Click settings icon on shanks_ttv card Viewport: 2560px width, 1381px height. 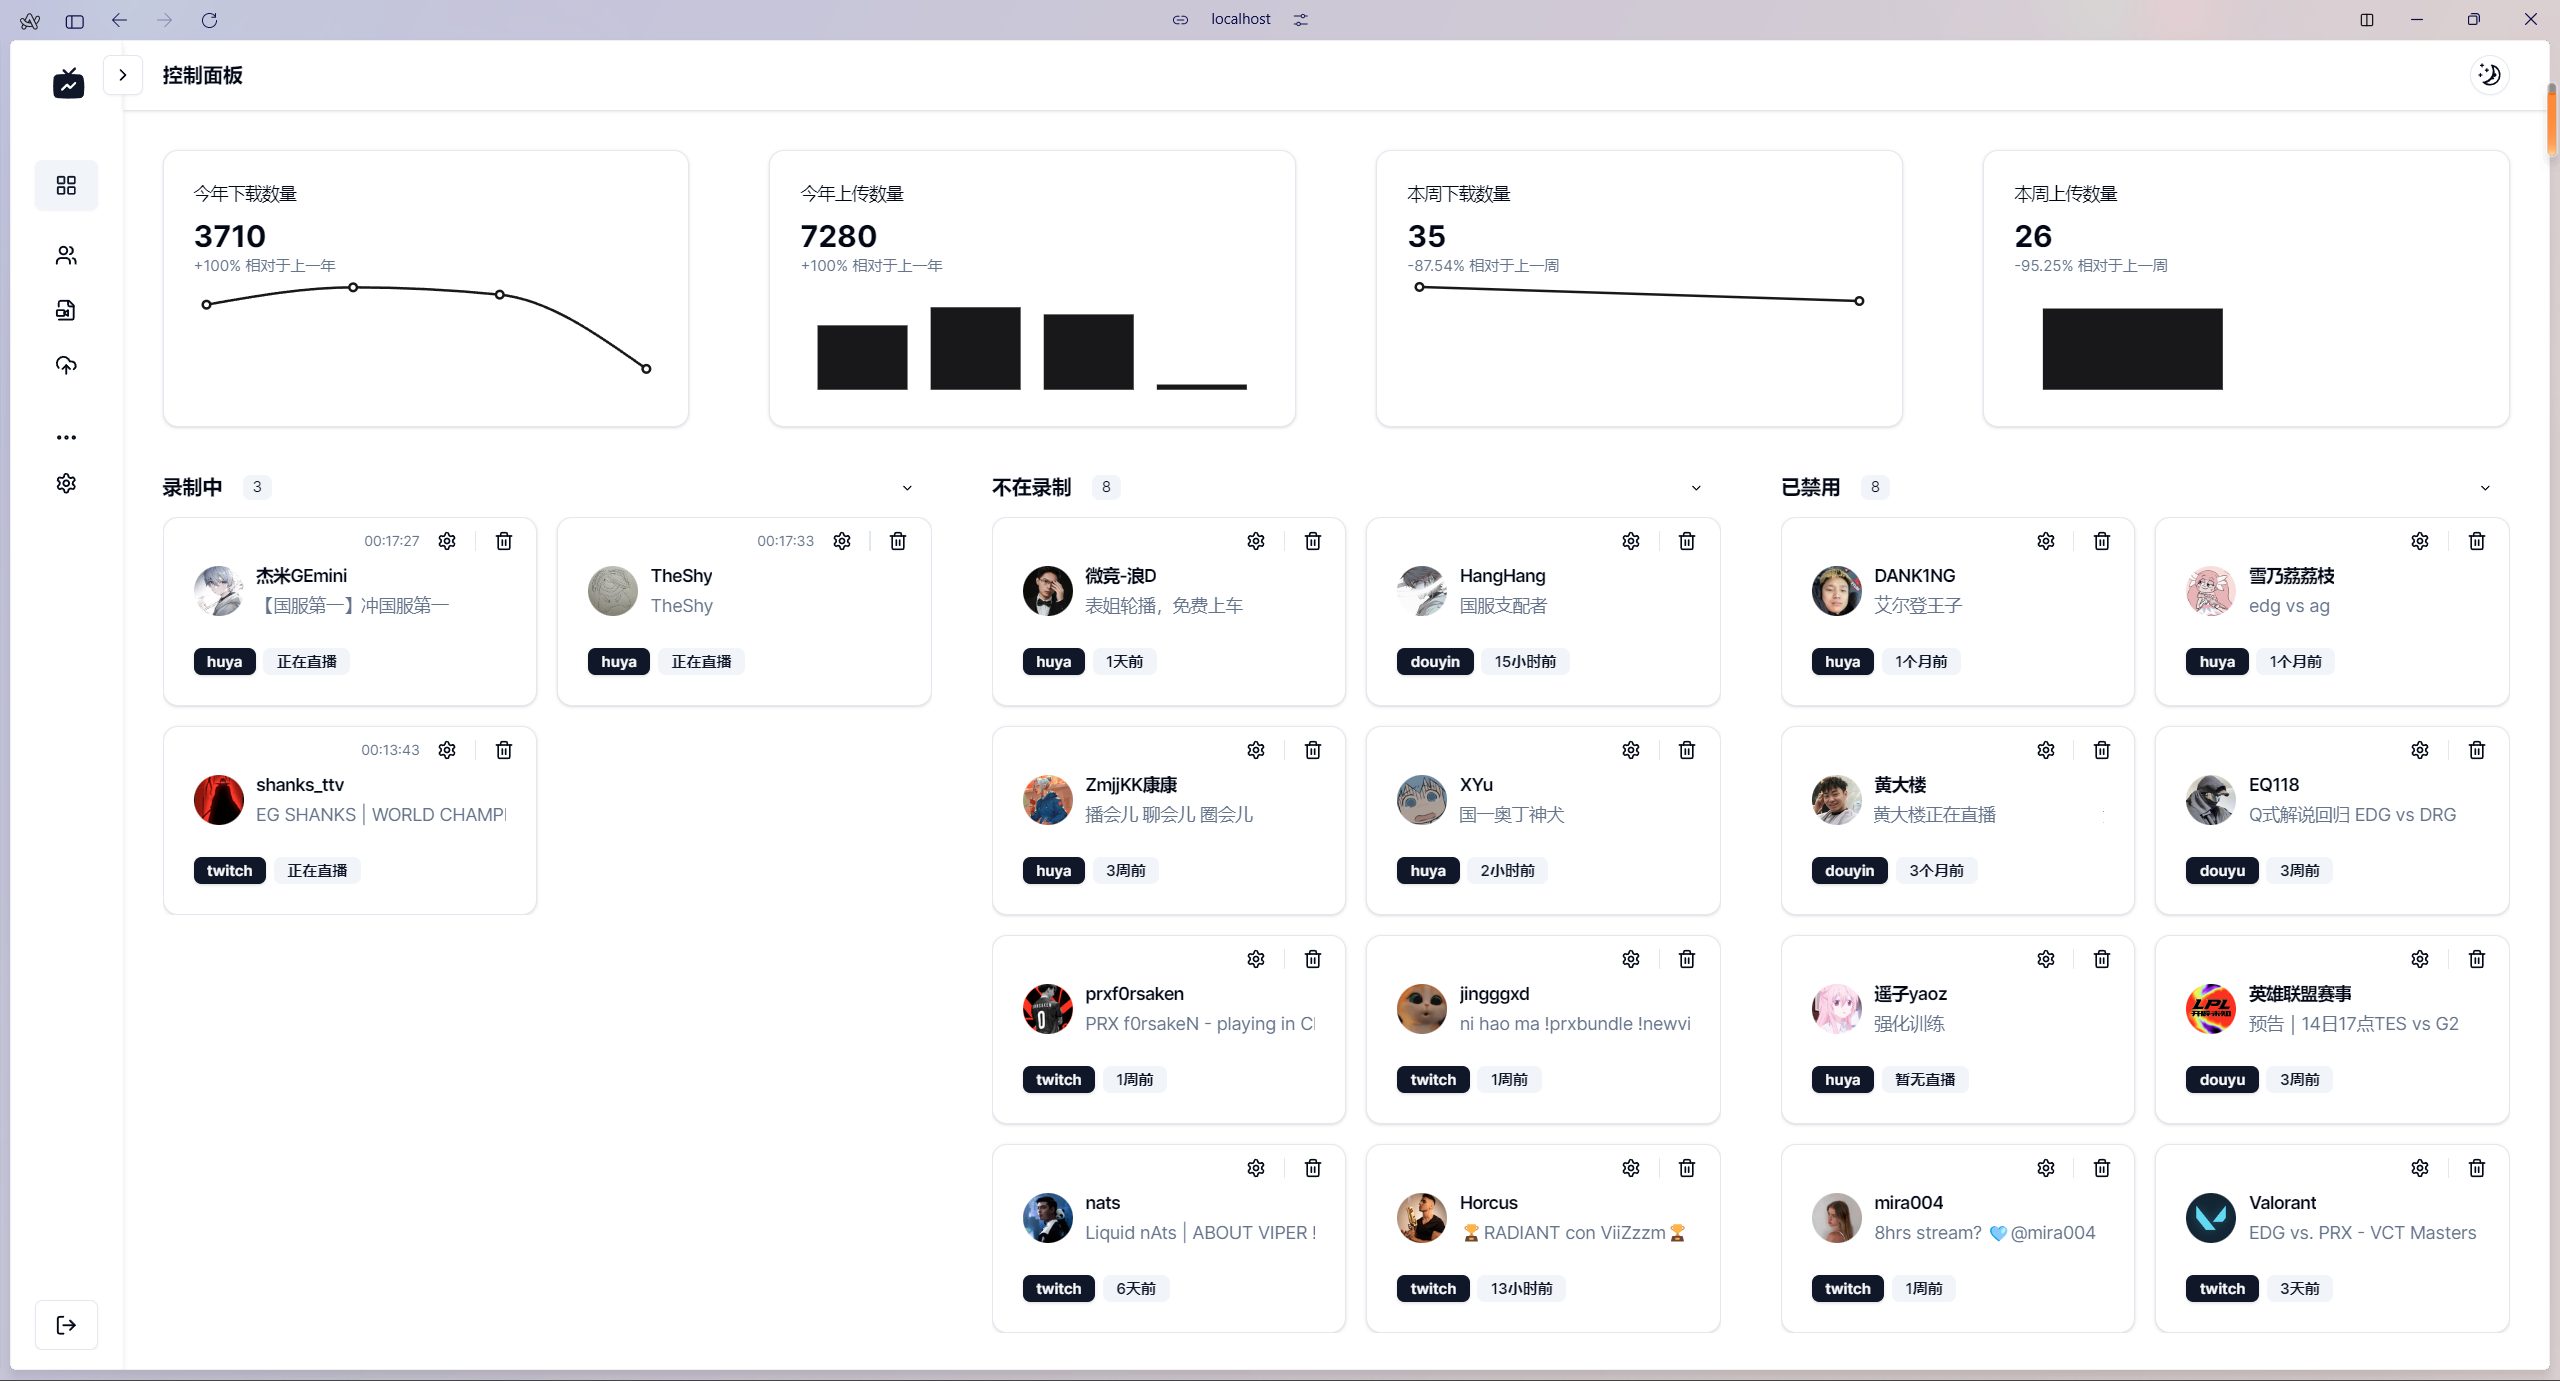click(x=447, y=748)
